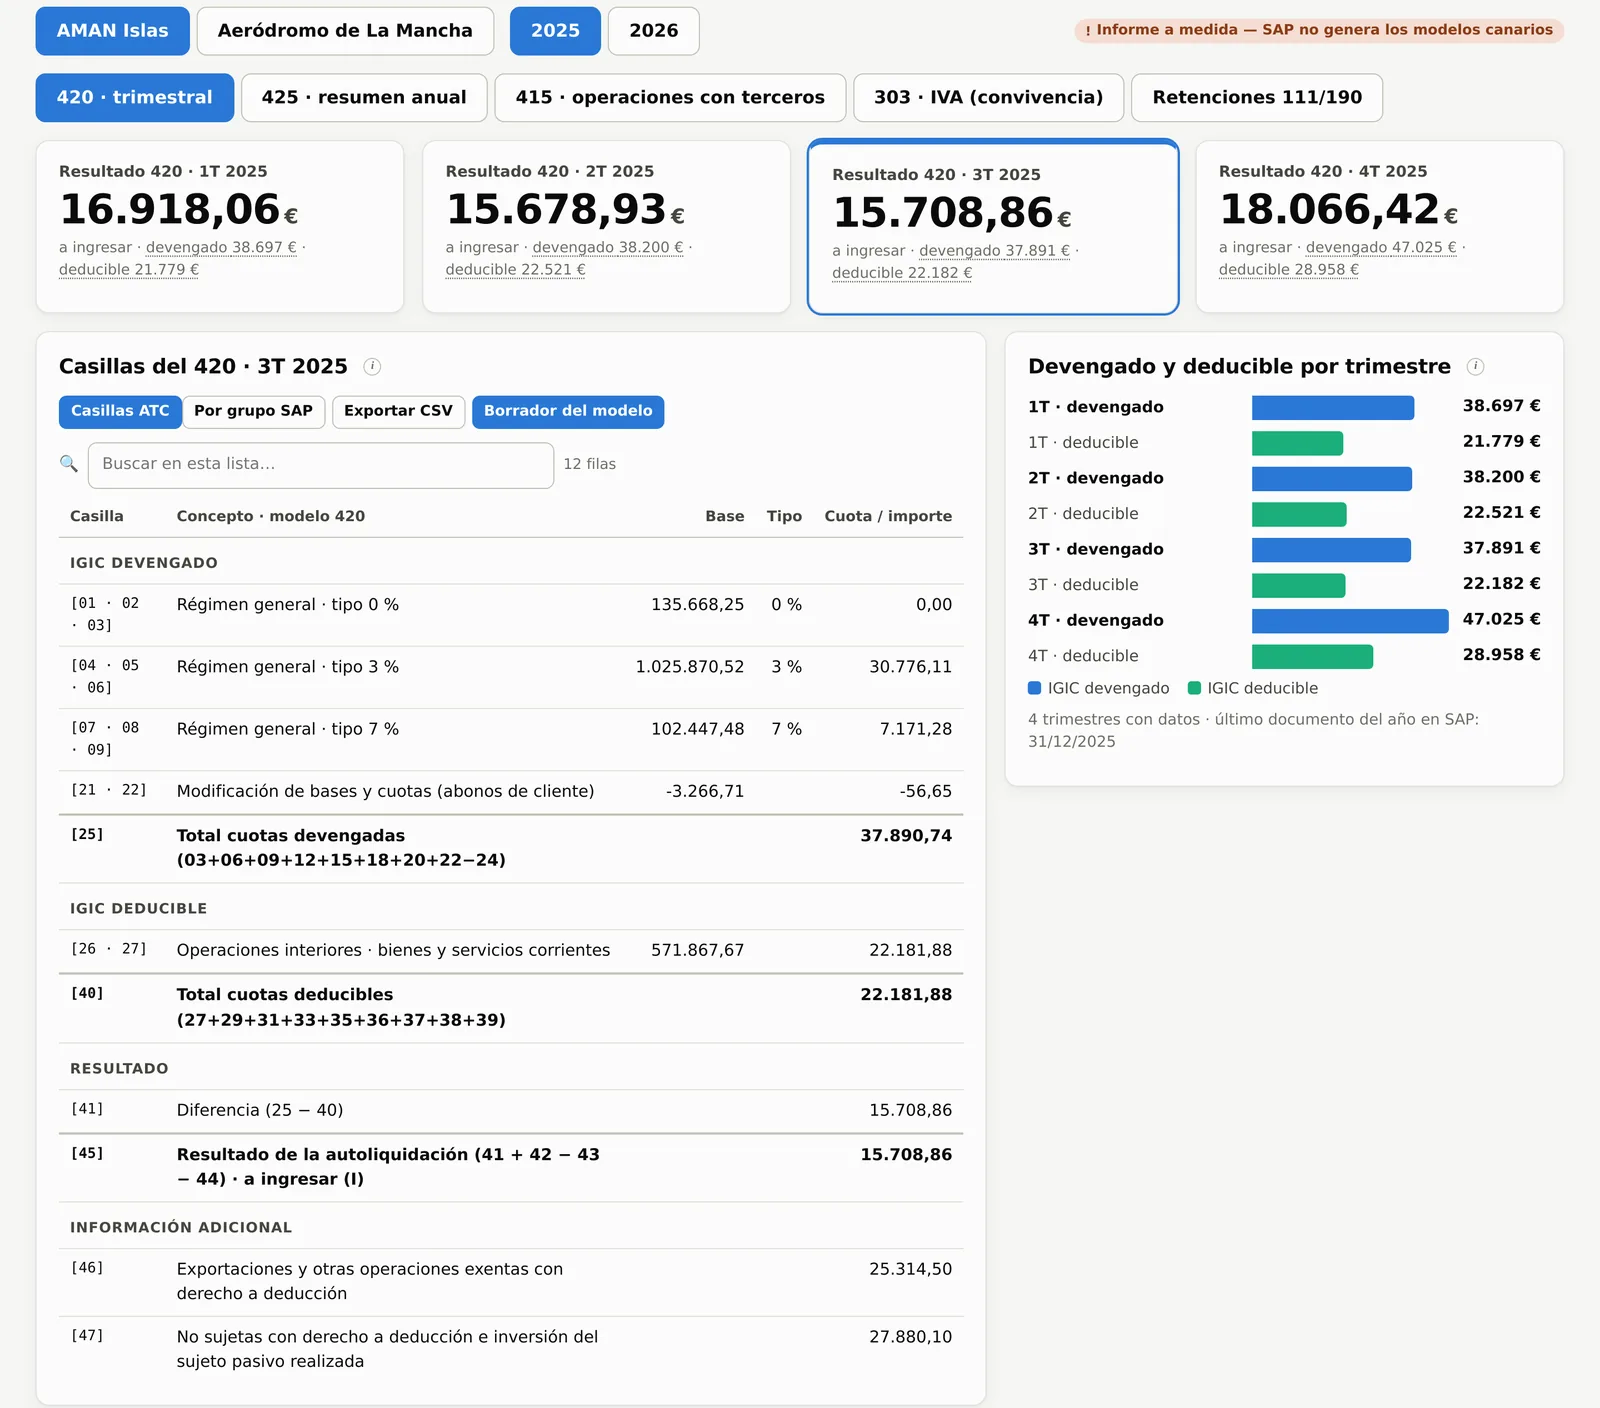Click the Régimen general · tipo 3 % row
Image resolution: width=1600 pixels, height=1408 pixels.
(x=511, y=677)
